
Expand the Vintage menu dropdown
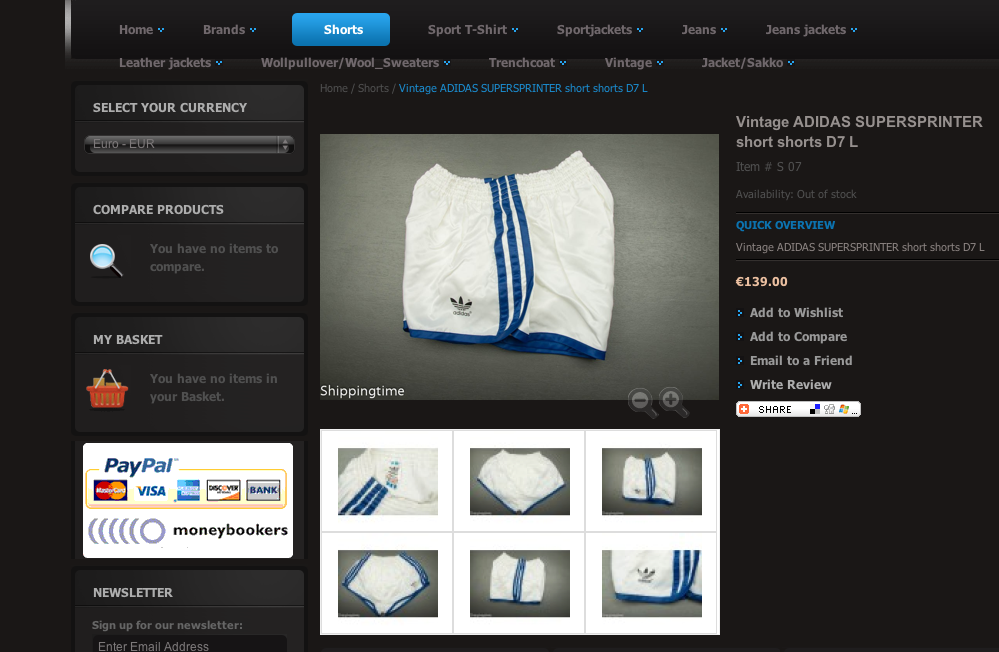pyautogui.click(x=634, y=63)
